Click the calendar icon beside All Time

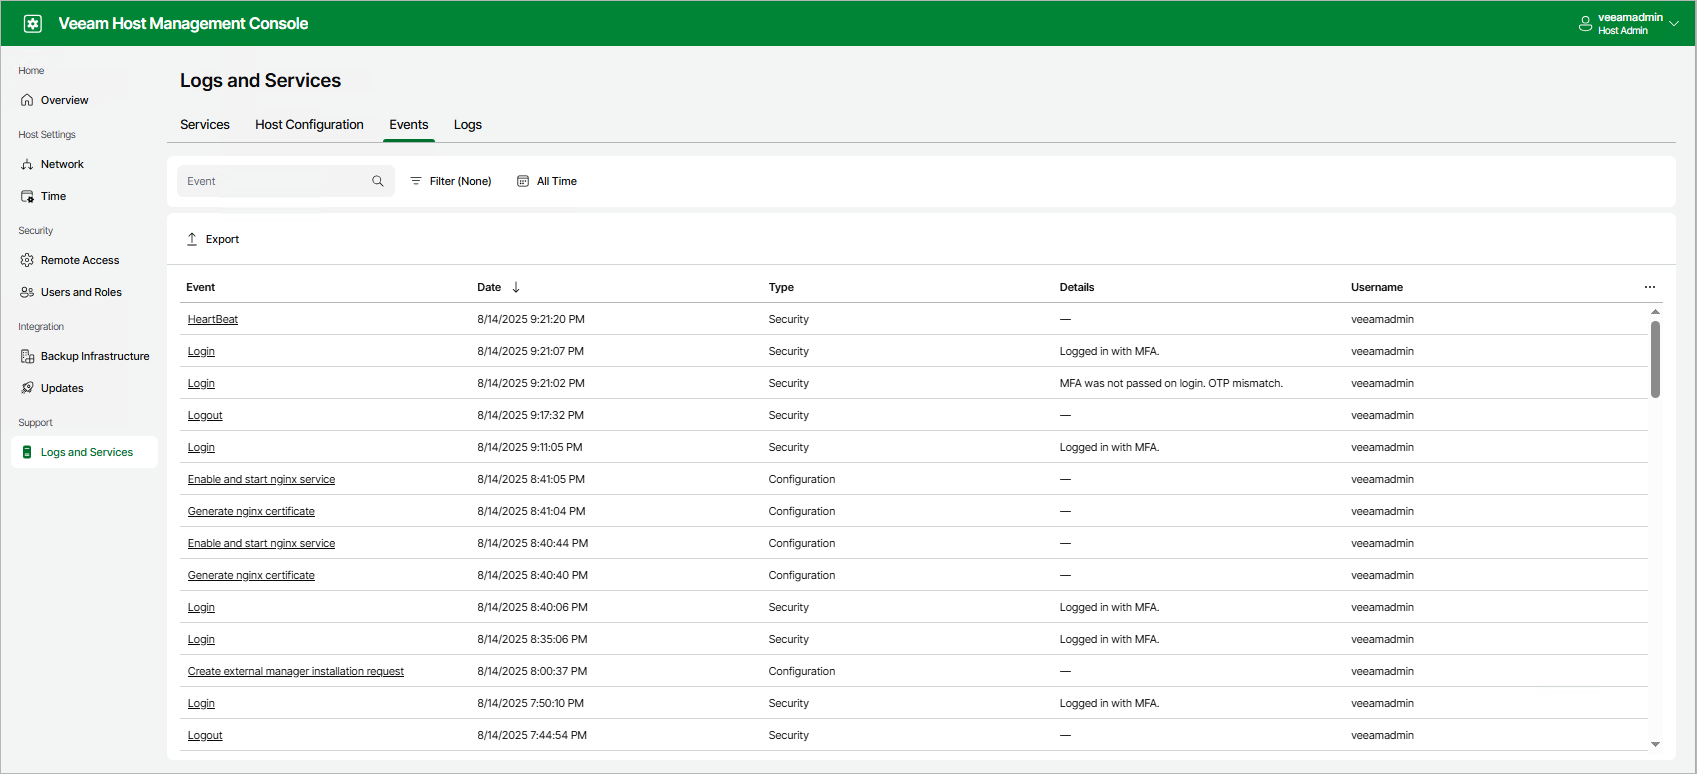tap(523, 181)
